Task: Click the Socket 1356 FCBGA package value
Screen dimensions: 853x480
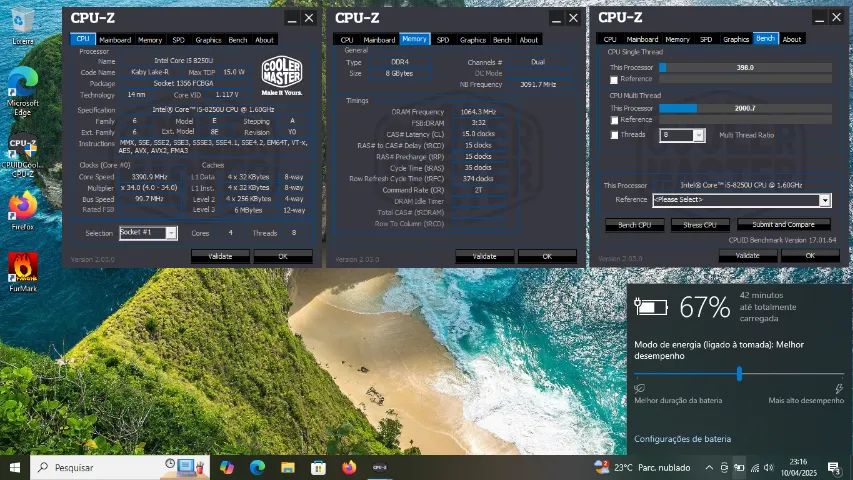Action: pyautogui.click(x=183, y=83)
